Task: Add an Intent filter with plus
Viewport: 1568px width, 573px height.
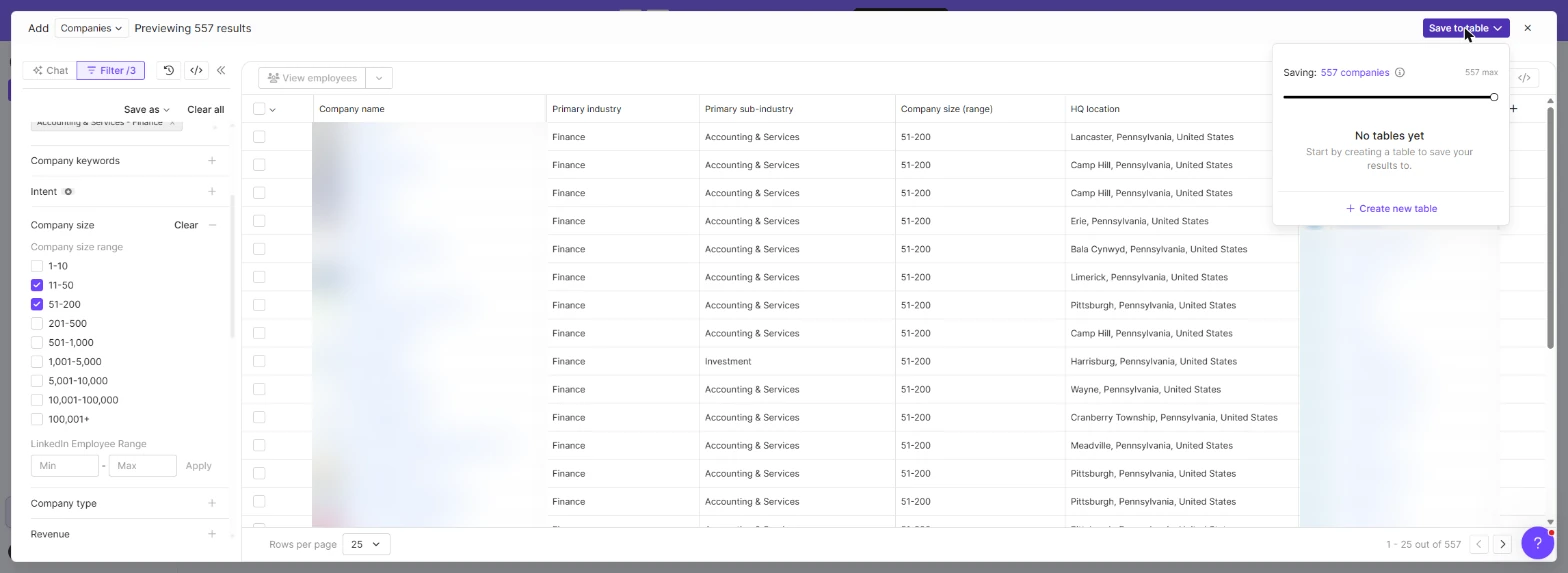Action: click(212, 191)
